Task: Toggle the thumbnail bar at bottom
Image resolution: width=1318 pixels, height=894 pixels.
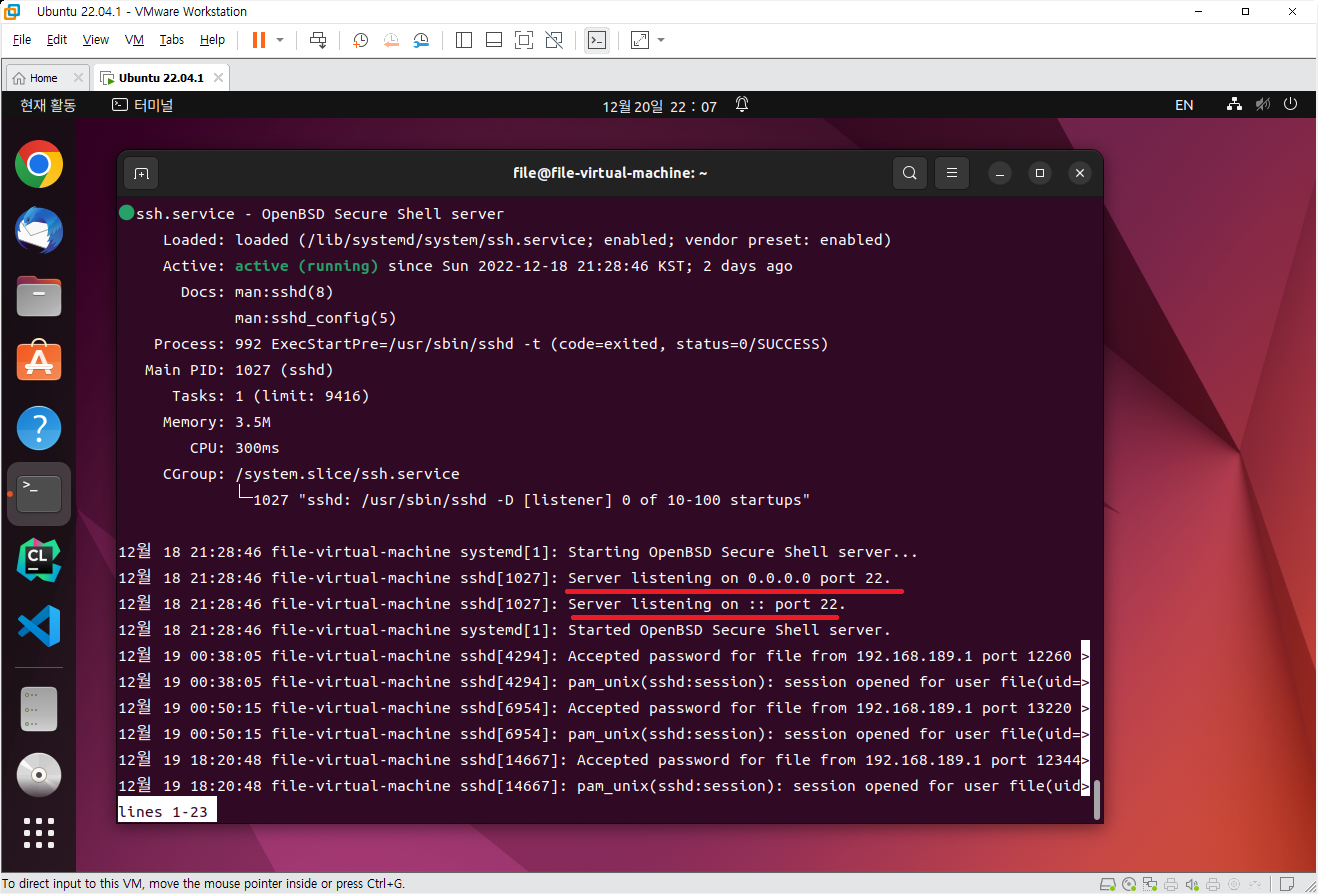Action: pos(493,40)
